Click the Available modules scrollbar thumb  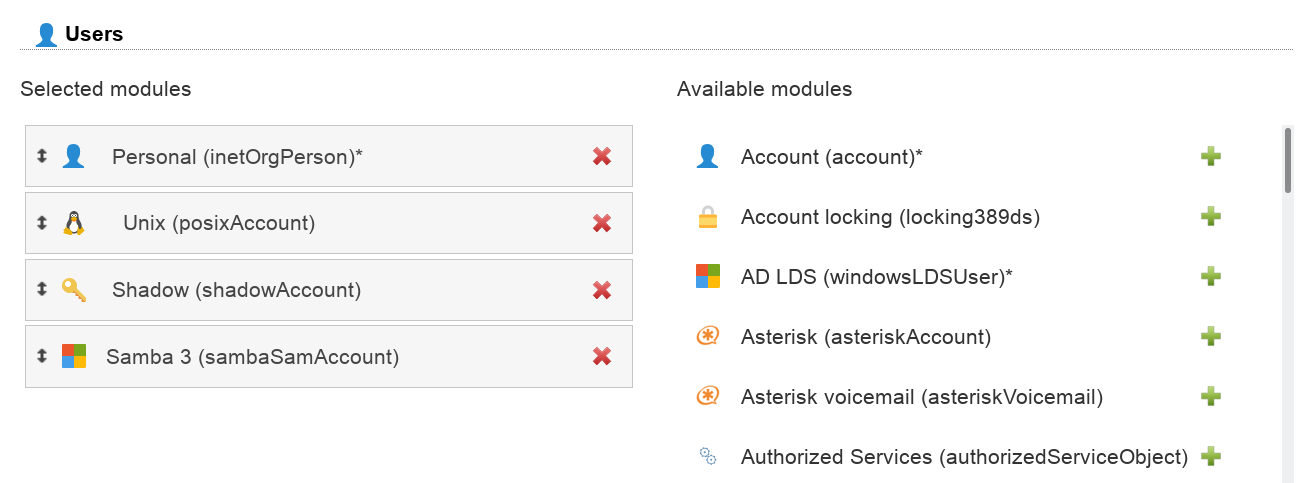click(x=1288, y=160)
